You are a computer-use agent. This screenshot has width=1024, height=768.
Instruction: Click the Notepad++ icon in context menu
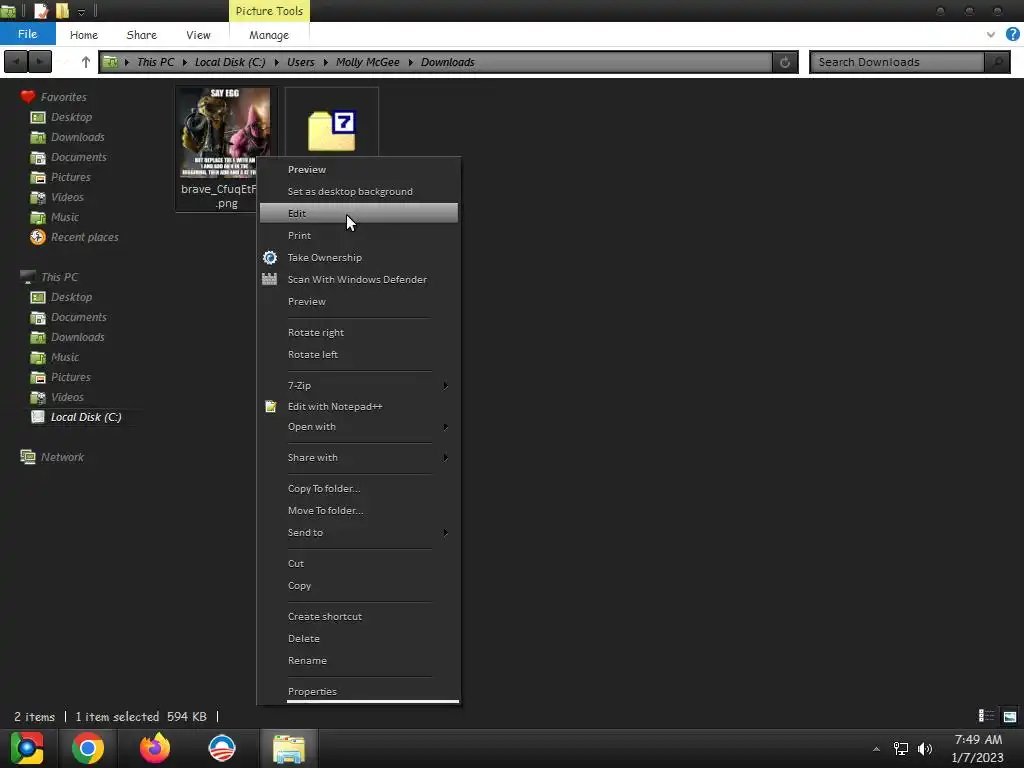(270, 406)
